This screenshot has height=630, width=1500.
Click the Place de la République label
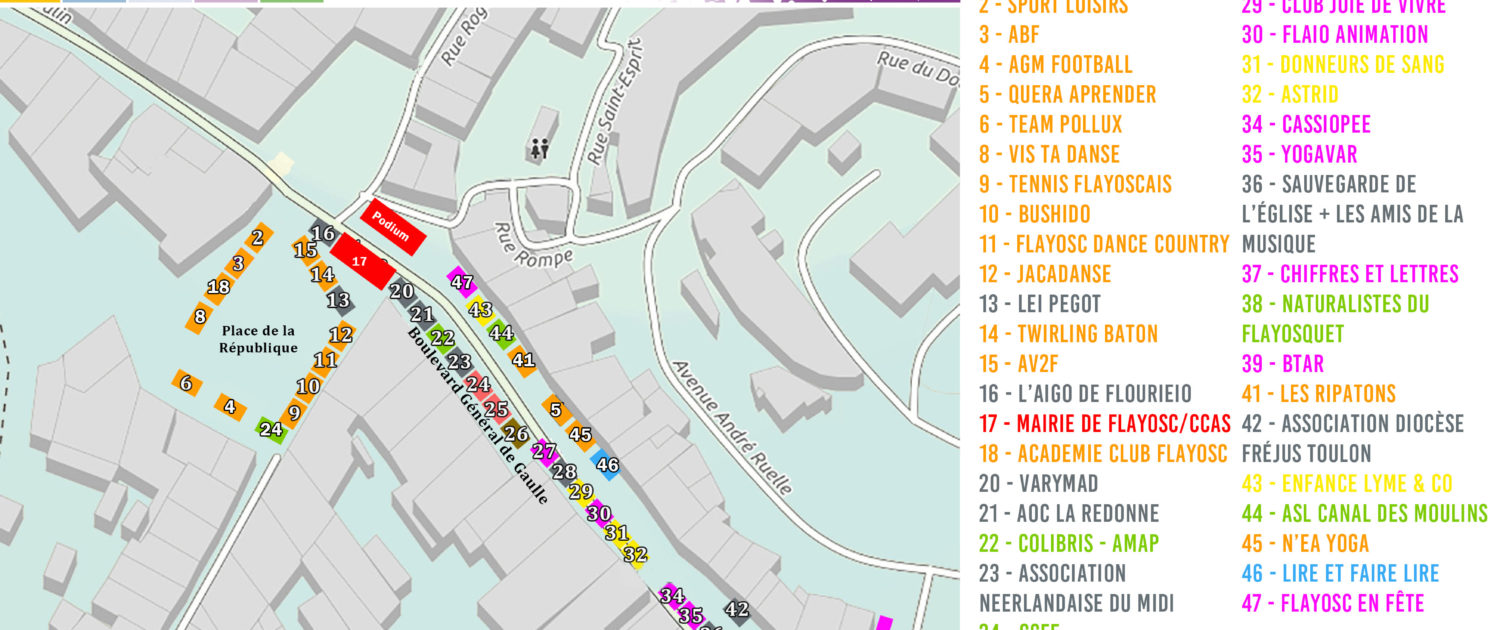point(259,339)
